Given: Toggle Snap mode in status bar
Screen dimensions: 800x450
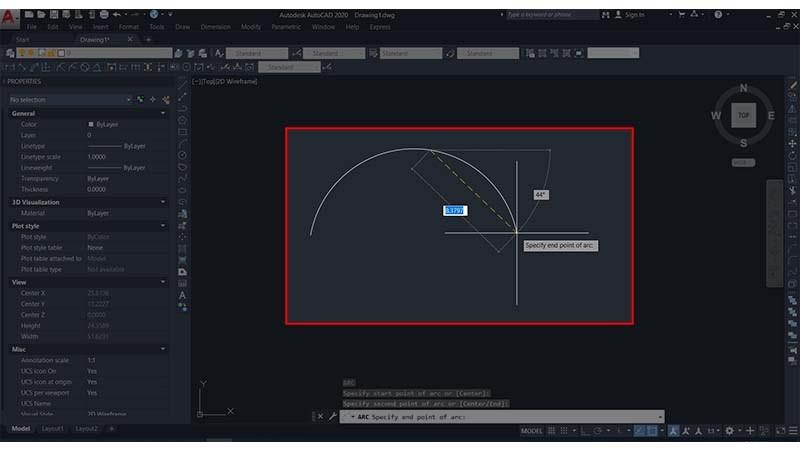Looking at the screenshot, I should point(564,431).
